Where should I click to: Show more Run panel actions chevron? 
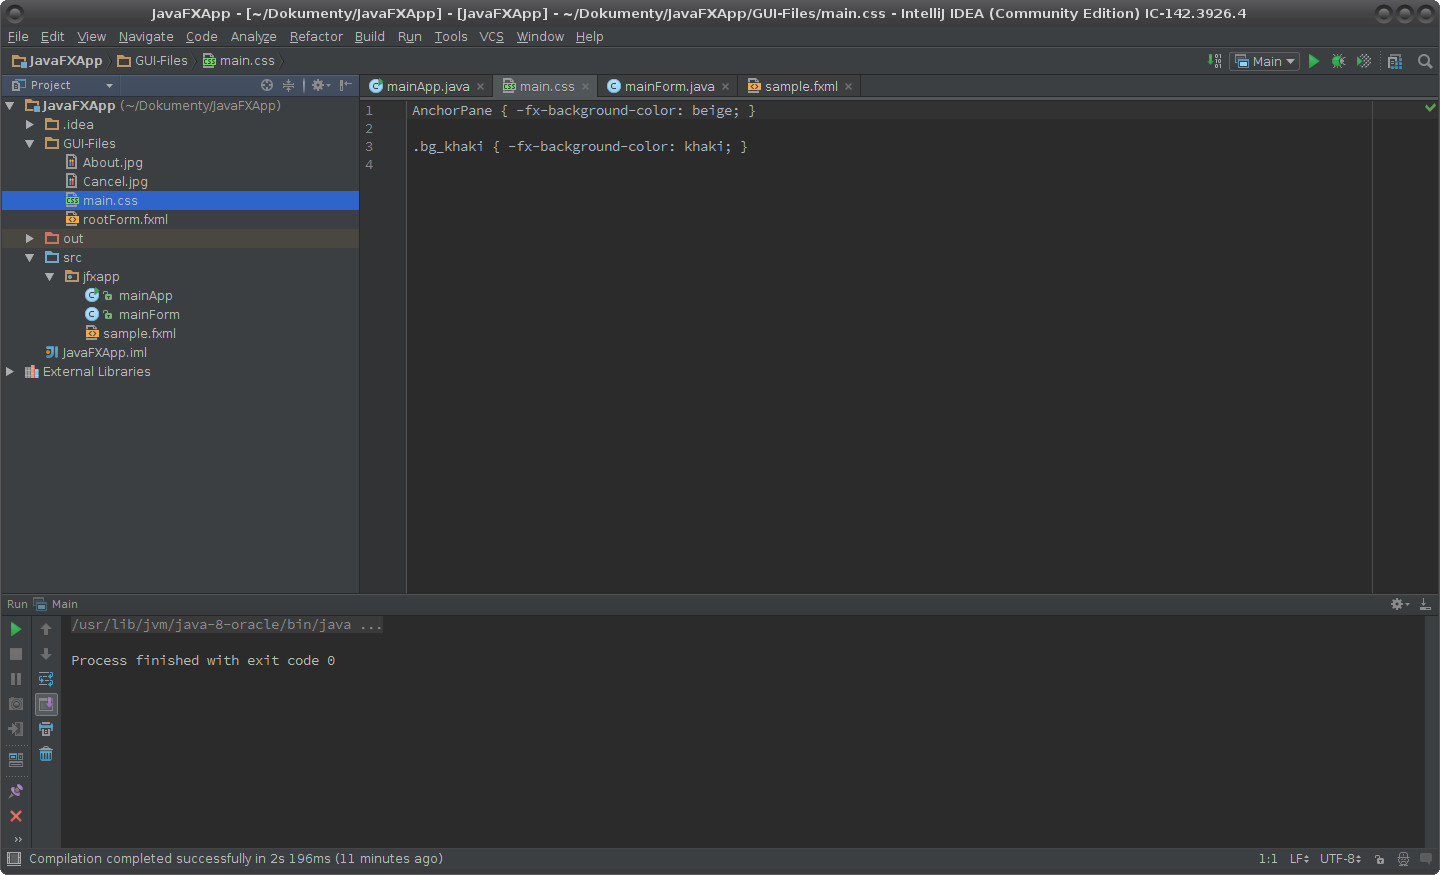(x=18, y=839)
